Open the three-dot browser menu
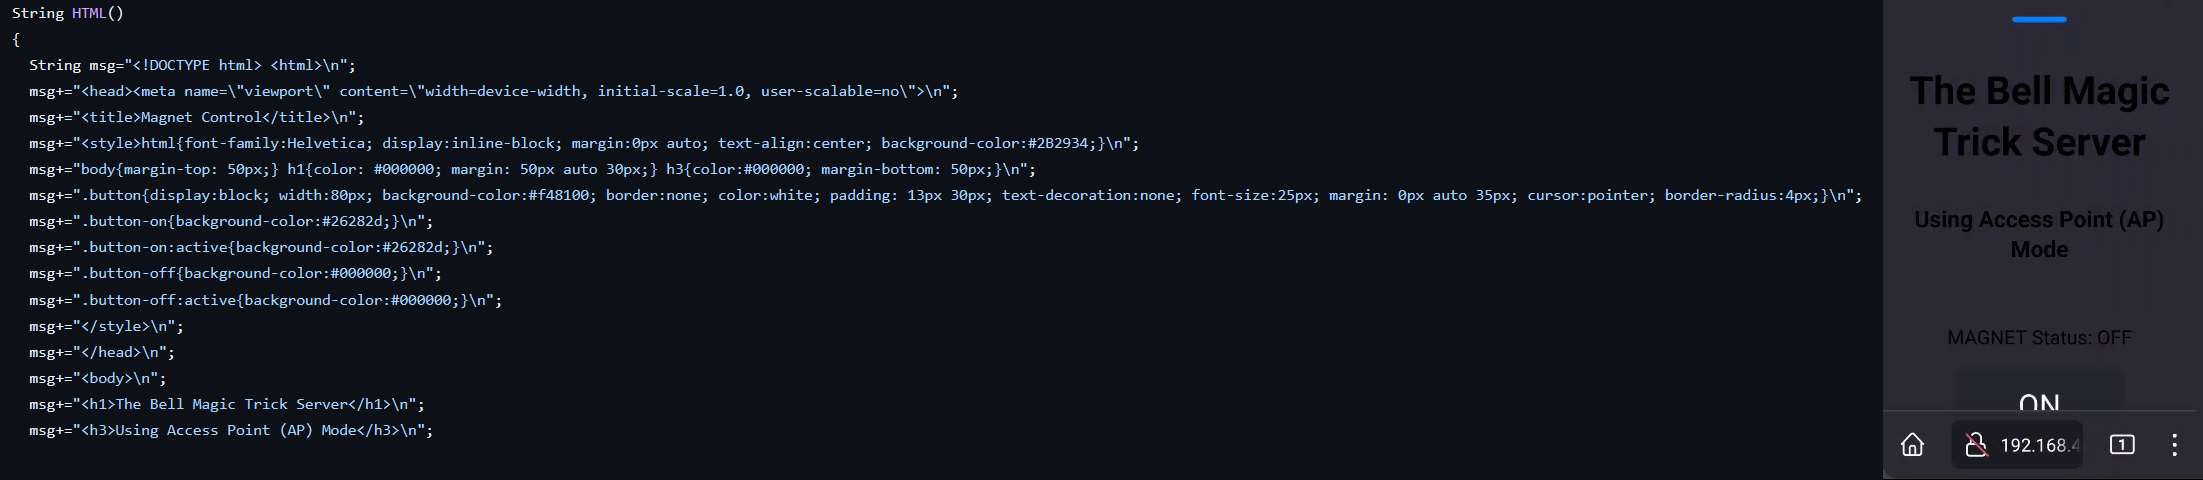 pos(2174,445)
